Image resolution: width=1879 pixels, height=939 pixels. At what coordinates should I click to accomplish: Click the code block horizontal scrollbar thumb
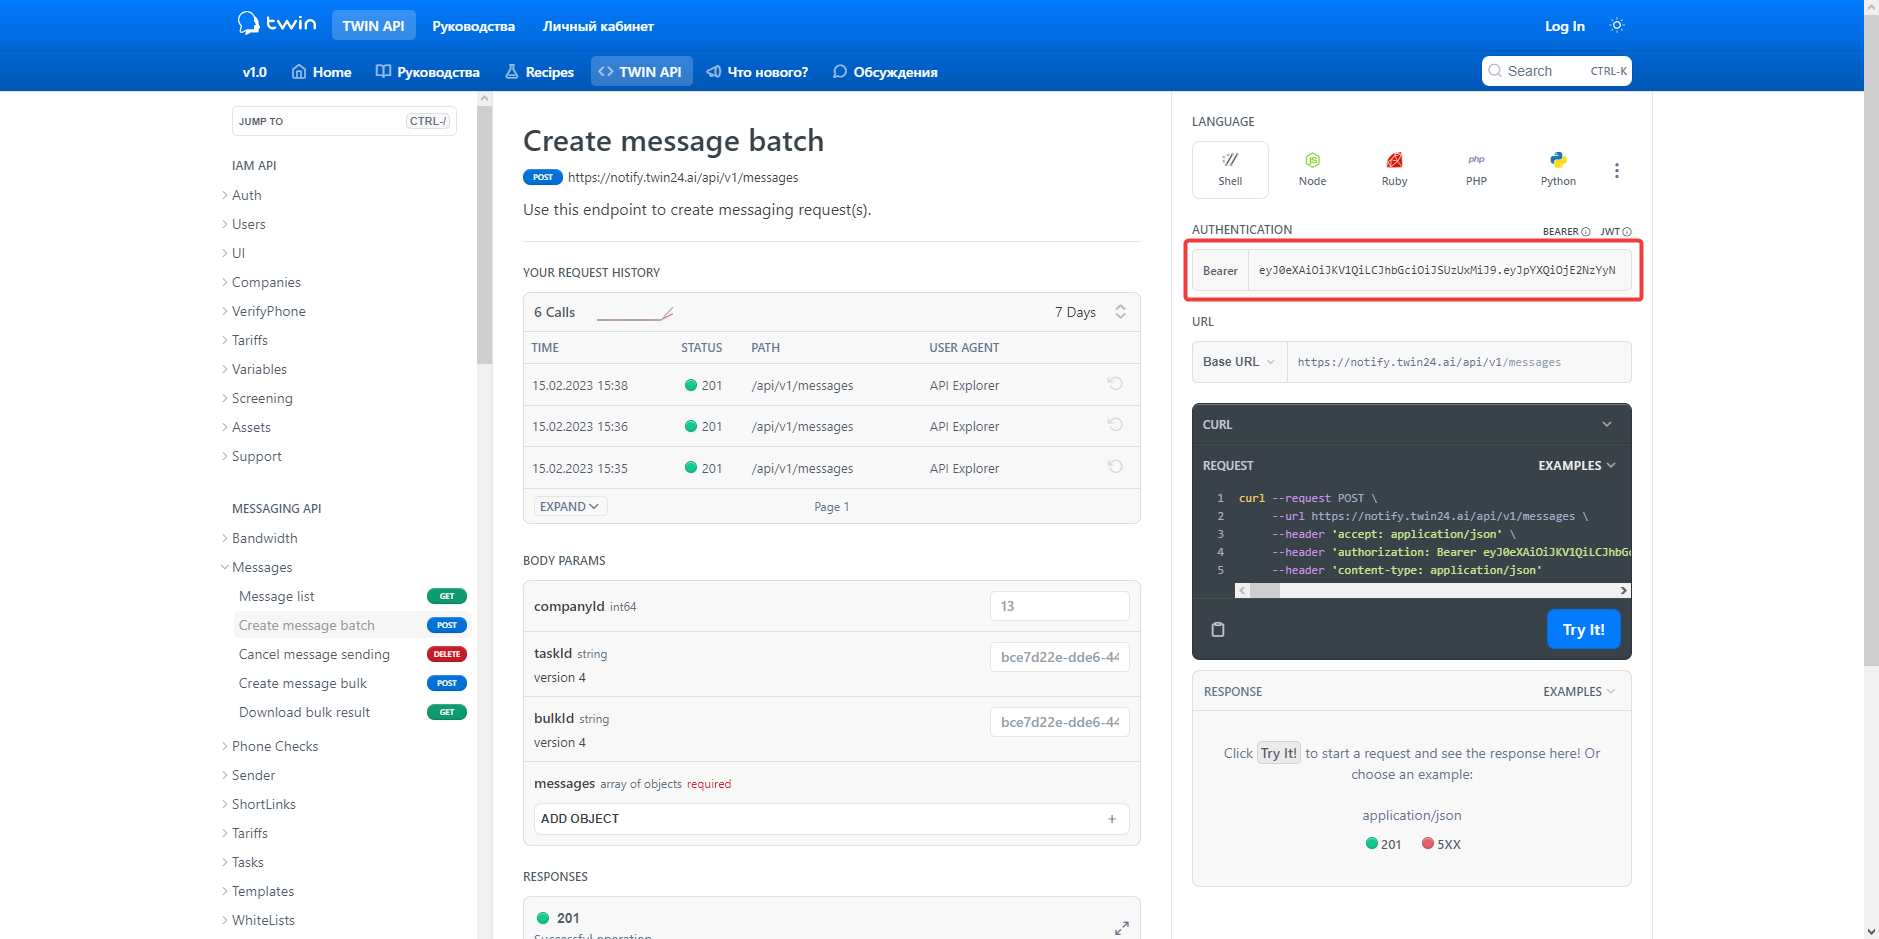tap(1265, 591)
